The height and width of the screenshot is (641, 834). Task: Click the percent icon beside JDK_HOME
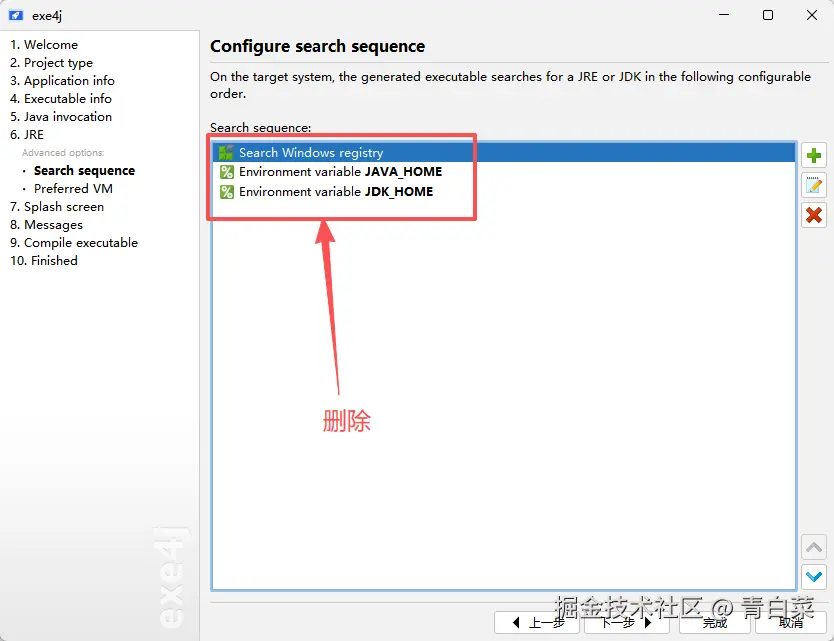[x=227, y=192]
